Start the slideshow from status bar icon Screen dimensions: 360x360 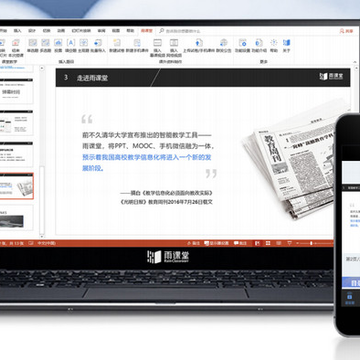[x=289, y=243]
